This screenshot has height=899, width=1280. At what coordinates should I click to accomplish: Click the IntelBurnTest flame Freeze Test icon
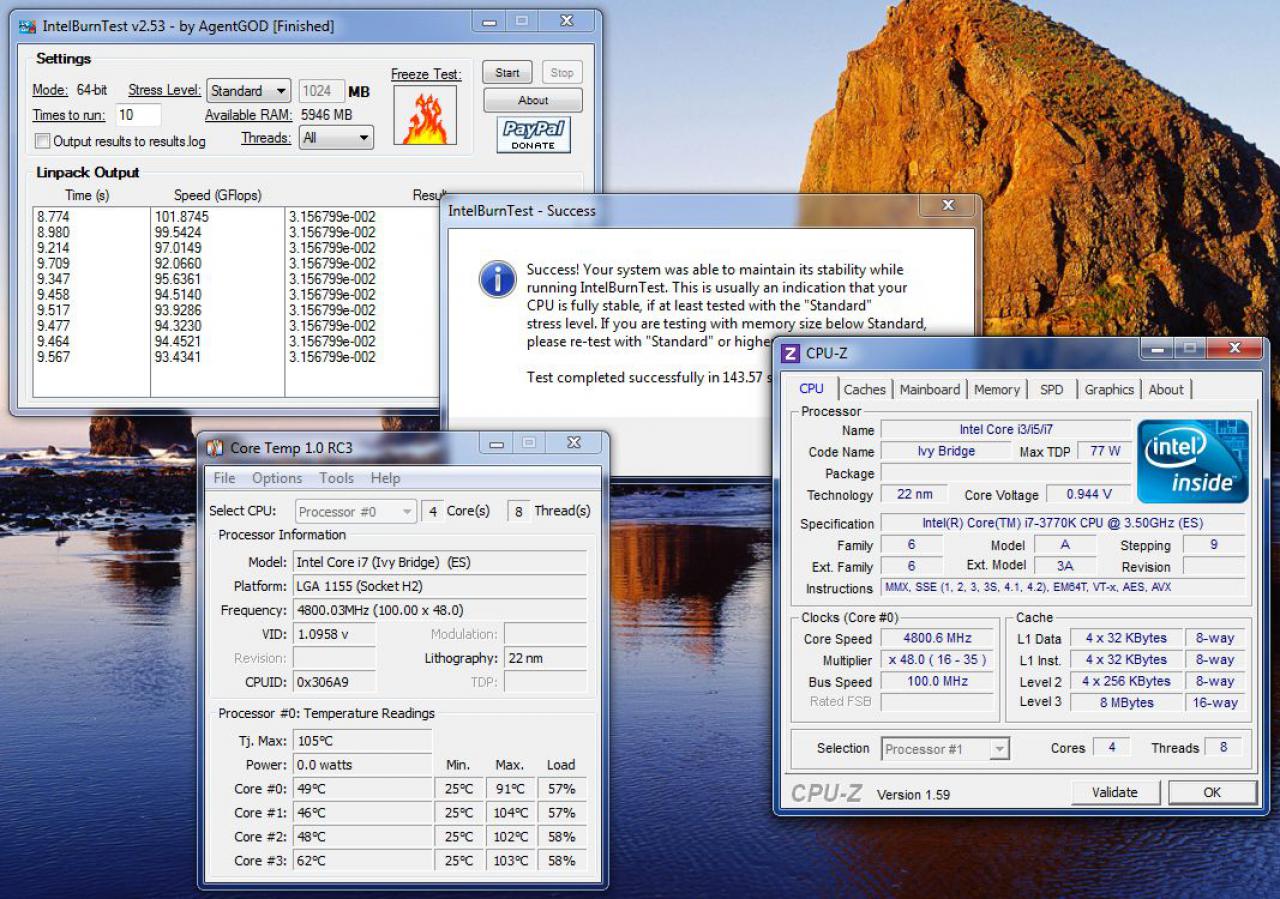pyautogui.click(x=424, y=116)
